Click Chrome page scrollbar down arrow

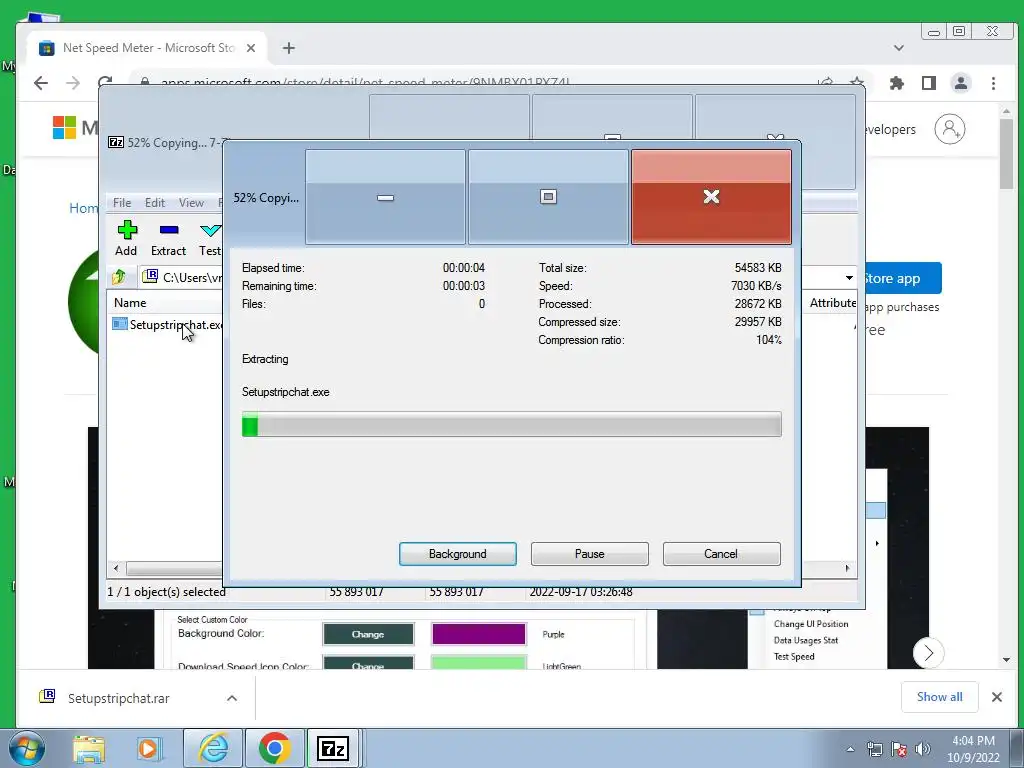[1006, 660]
